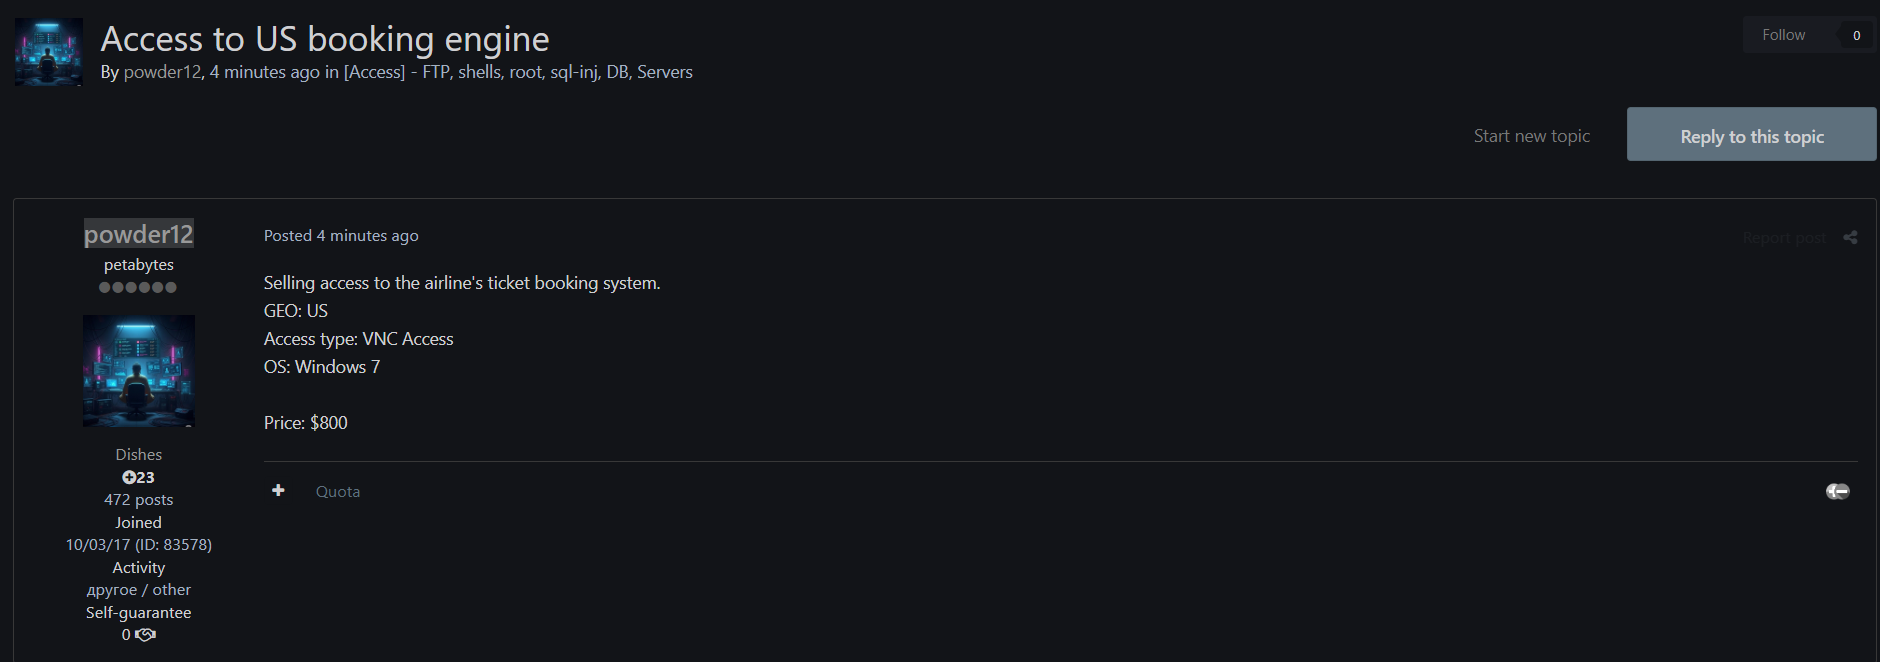Toggle Follow for this topic
This screenshot has width=1880, height=662.
tap(1783, 35)
